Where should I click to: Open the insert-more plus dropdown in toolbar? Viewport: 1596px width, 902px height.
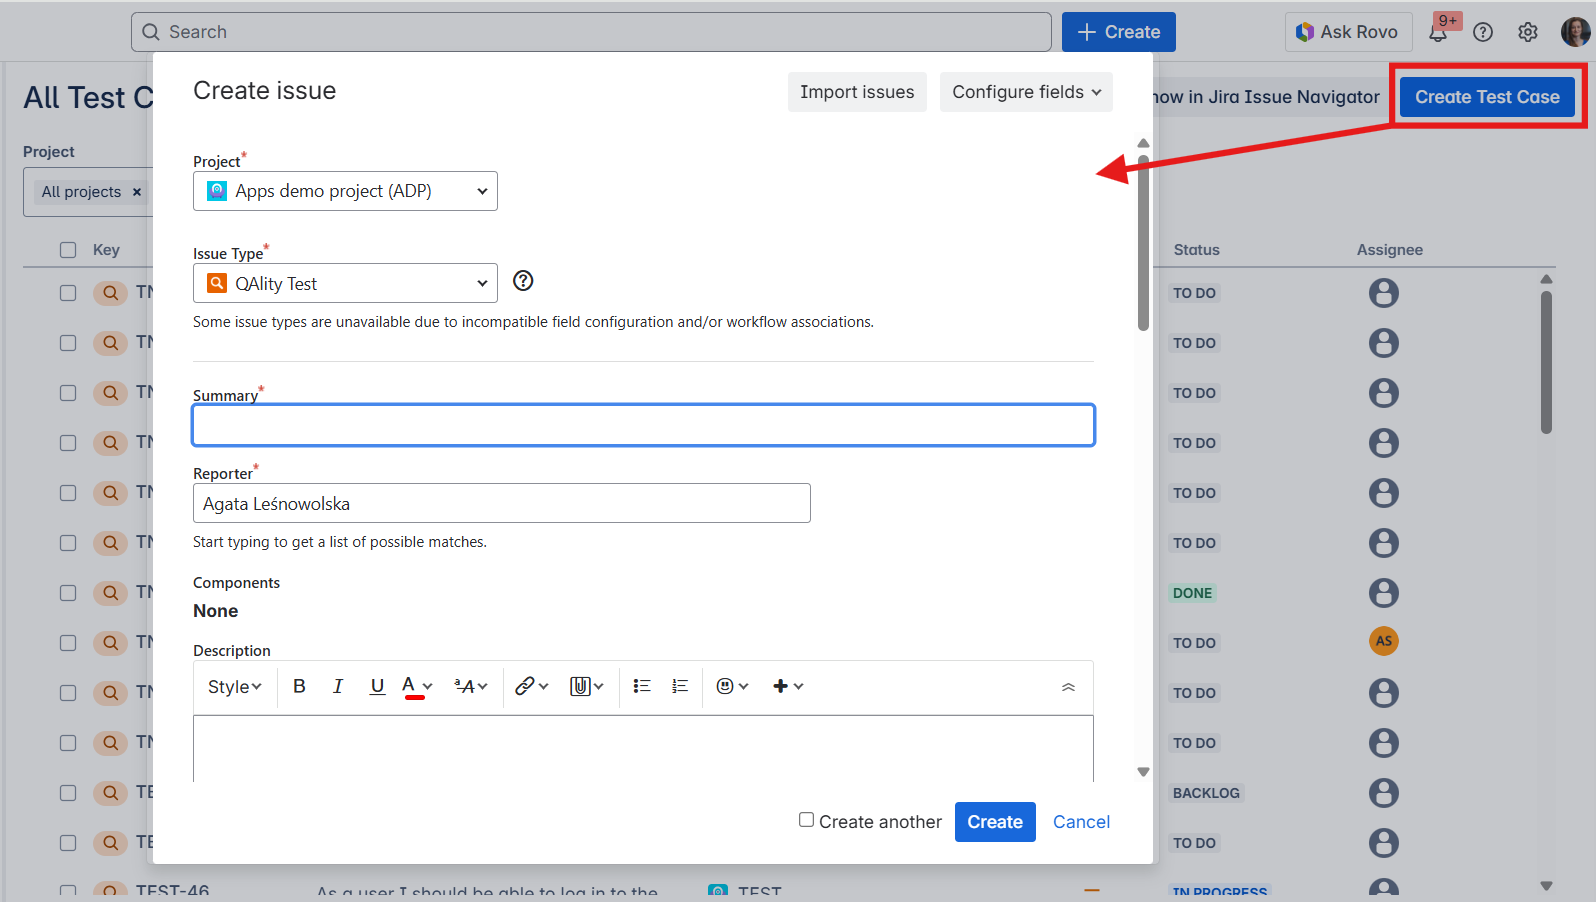pos(788,686)
